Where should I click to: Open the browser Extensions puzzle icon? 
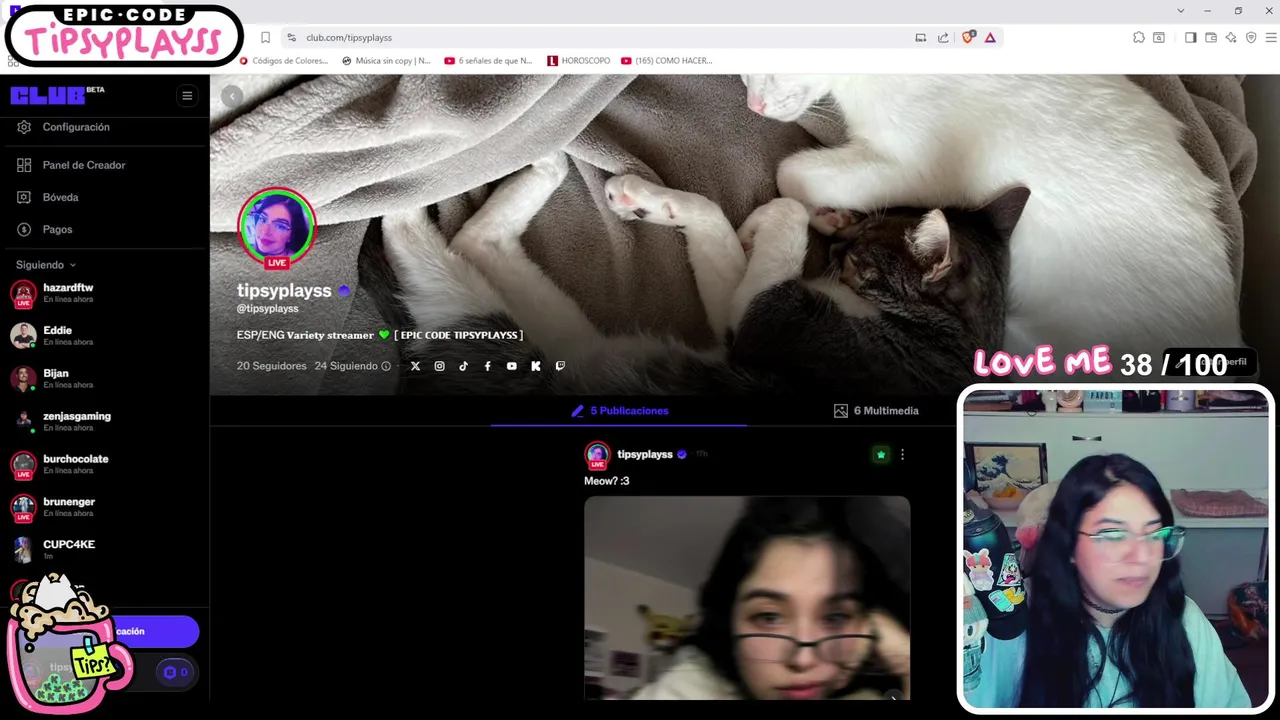[1139, 38]
